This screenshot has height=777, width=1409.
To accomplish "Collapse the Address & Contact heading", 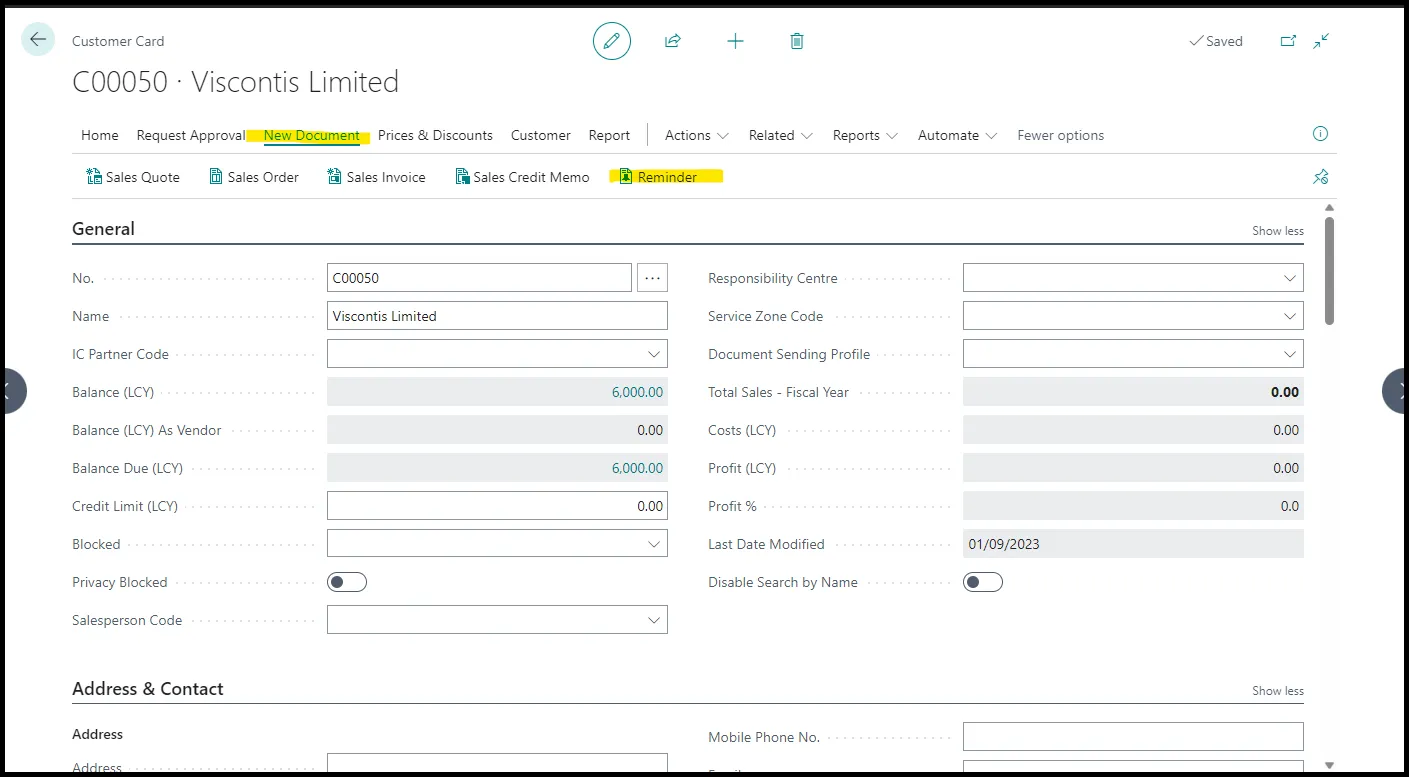I will (148, 688).
